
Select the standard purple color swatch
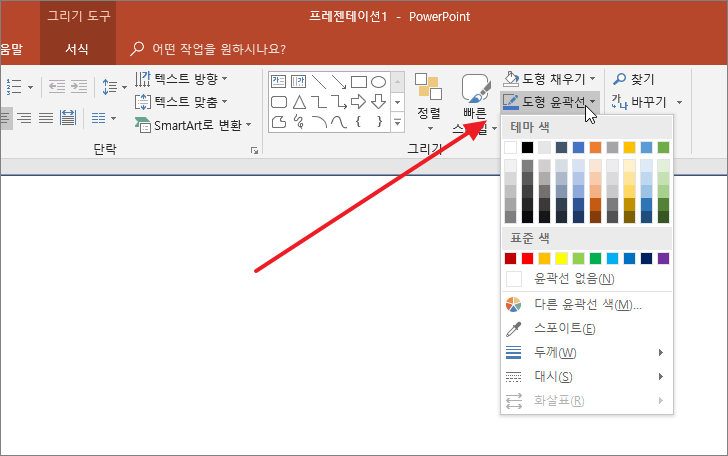(663, 258)
